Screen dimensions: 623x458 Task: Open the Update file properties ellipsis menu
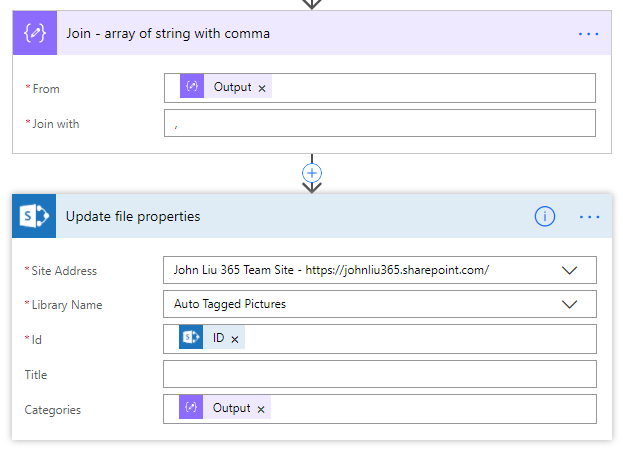589,217
